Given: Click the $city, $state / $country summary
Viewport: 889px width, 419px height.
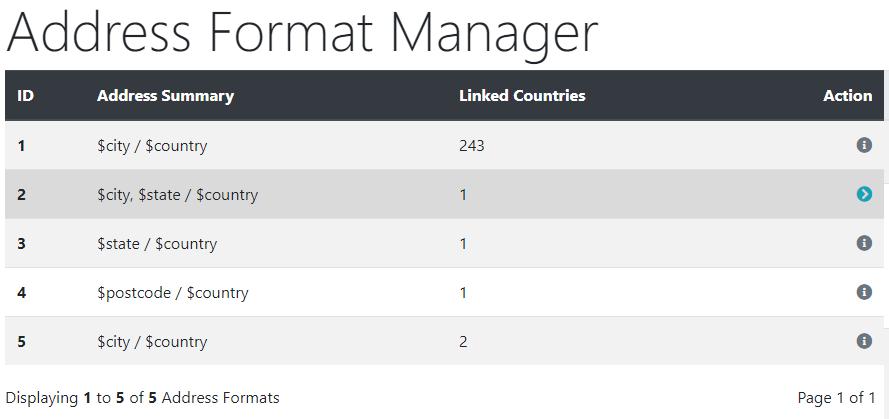Looking at the screenshot, I should point(177,195).
